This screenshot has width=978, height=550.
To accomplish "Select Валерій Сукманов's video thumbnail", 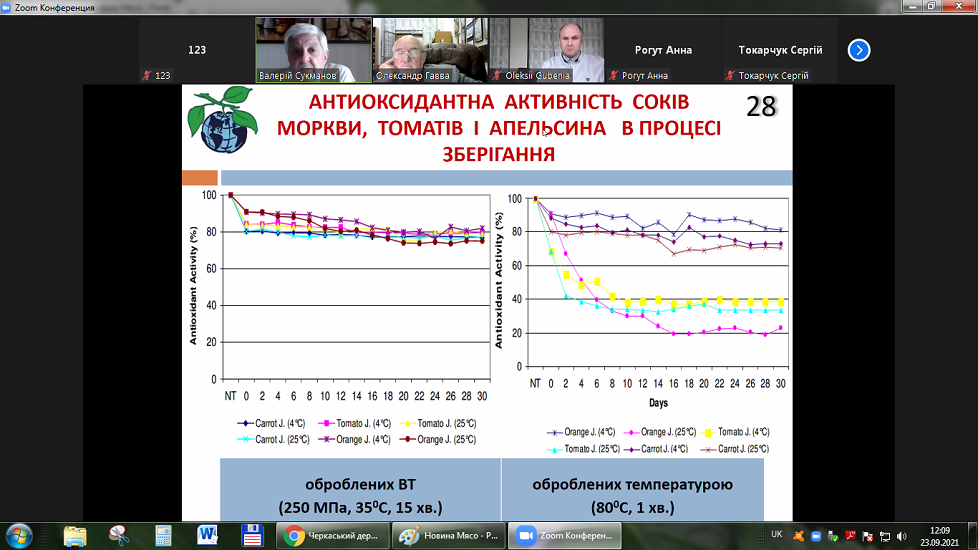I will pyautogui.click(x=314, y=50).
